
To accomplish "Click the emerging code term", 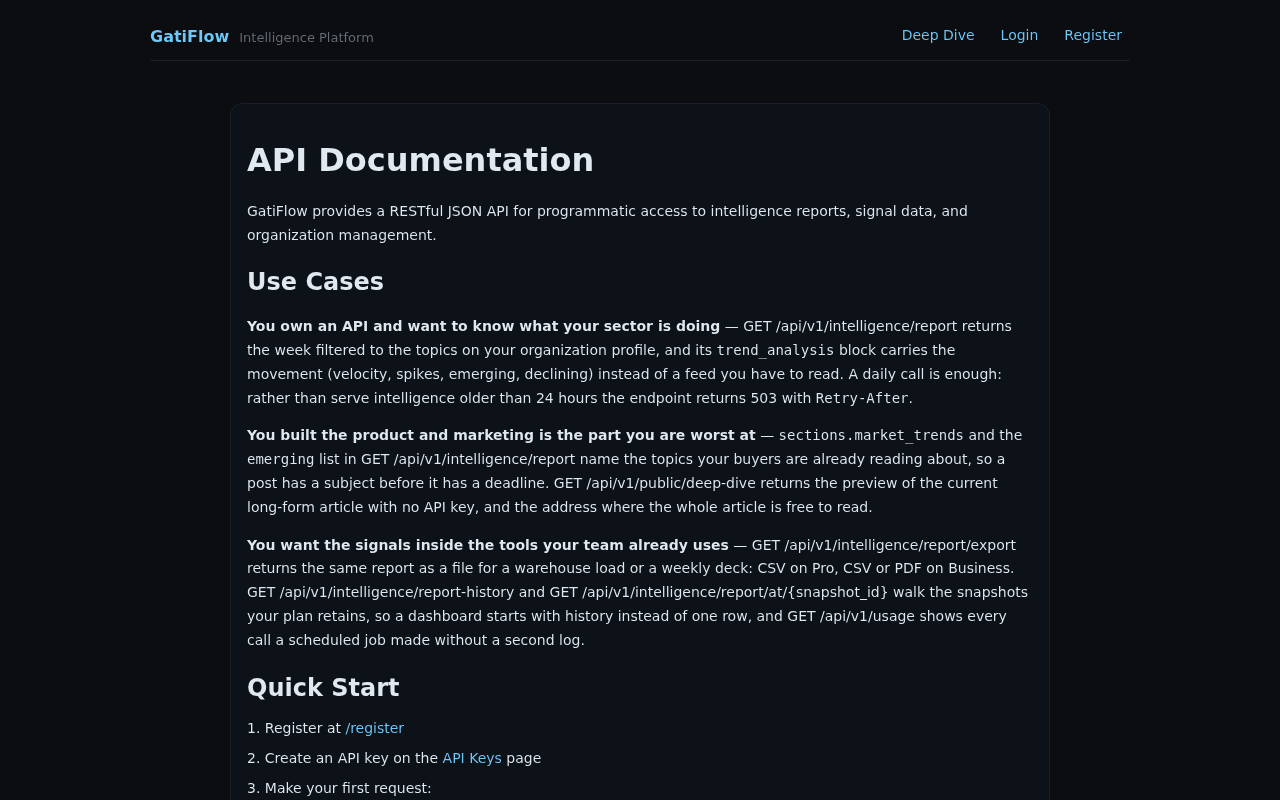I will click(x=281, y=459).
